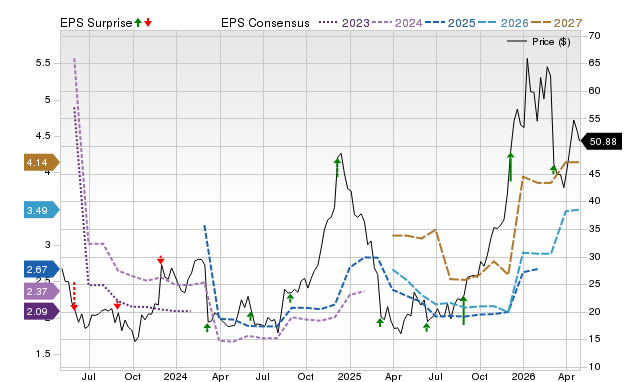The image size is (640, 382).
Task: Click the 15 tick on the price axis
Action: point(595,339)
